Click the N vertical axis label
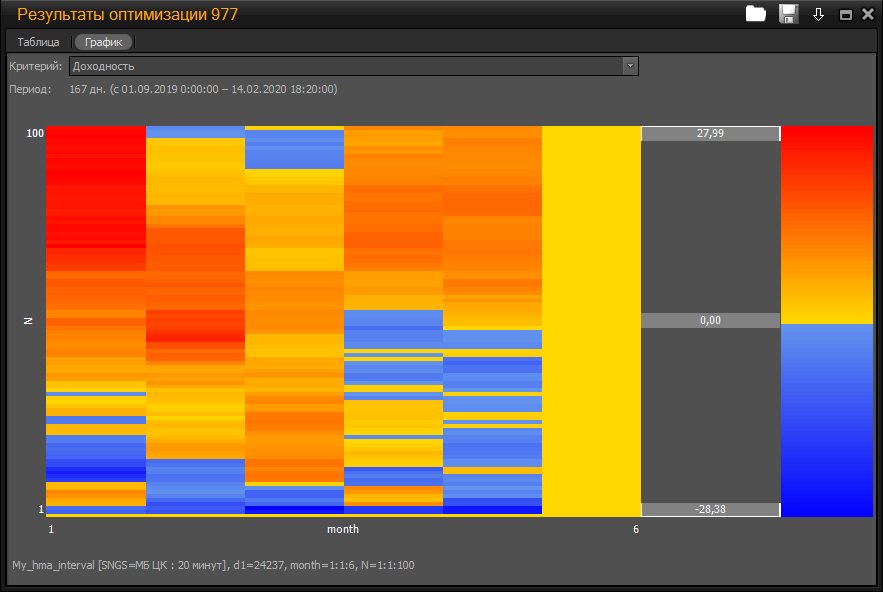Screen dimensions: 883x593 click(28, 321)
